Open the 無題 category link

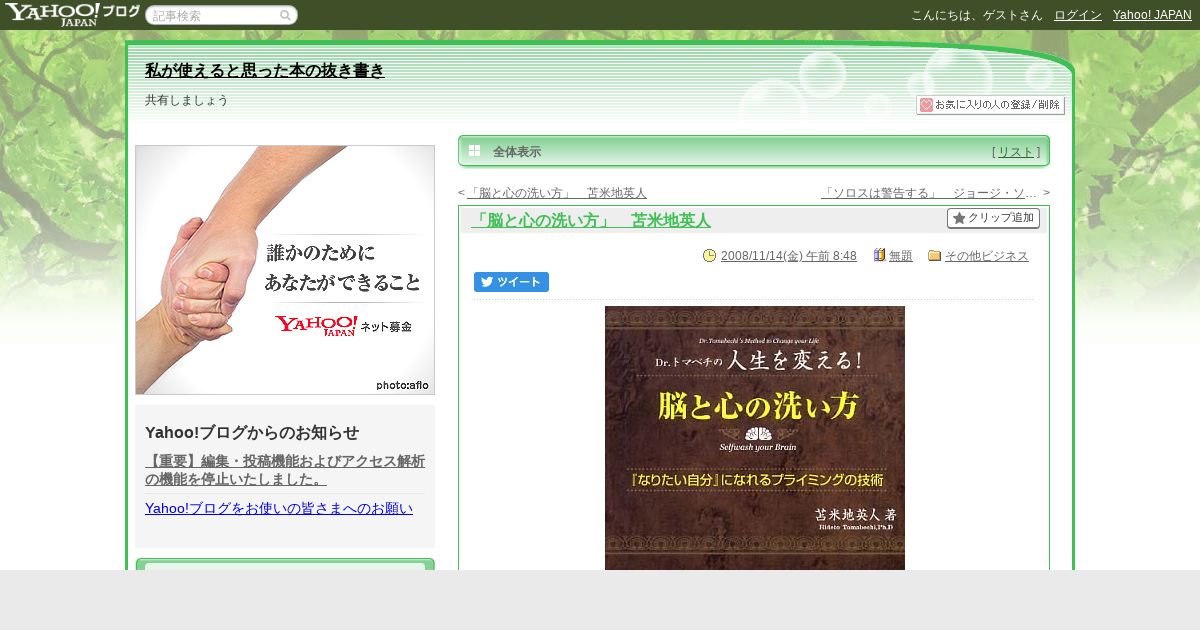click(x=901, y=256)
